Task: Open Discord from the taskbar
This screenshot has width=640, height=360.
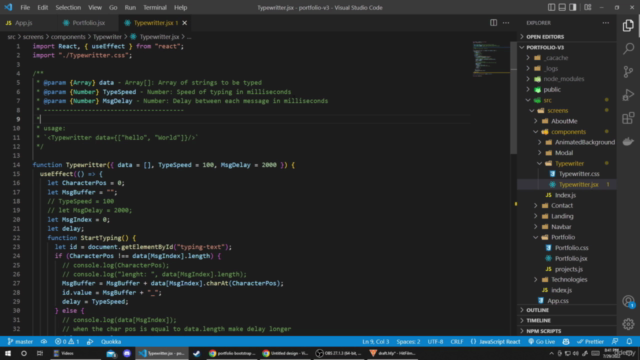Action: 127,353
